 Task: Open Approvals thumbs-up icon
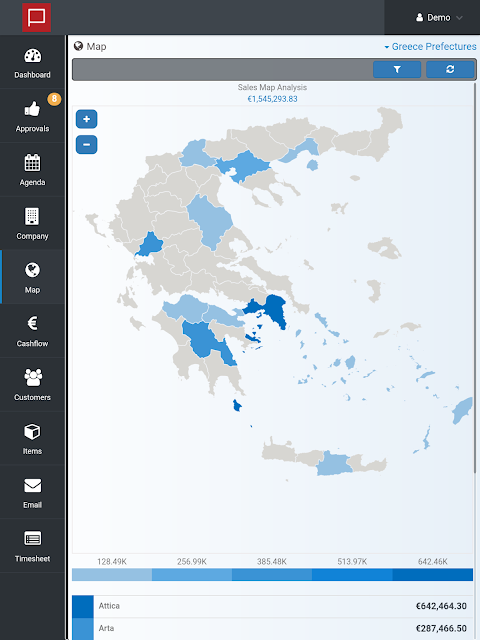point(32,109)
